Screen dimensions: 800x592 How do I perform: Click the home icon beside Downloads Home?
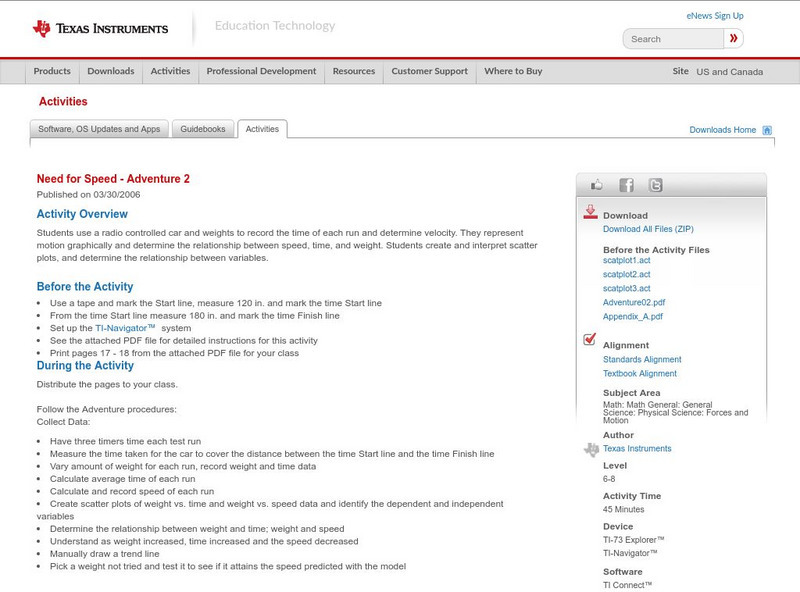pyautogui.click(x=767, y=130)
